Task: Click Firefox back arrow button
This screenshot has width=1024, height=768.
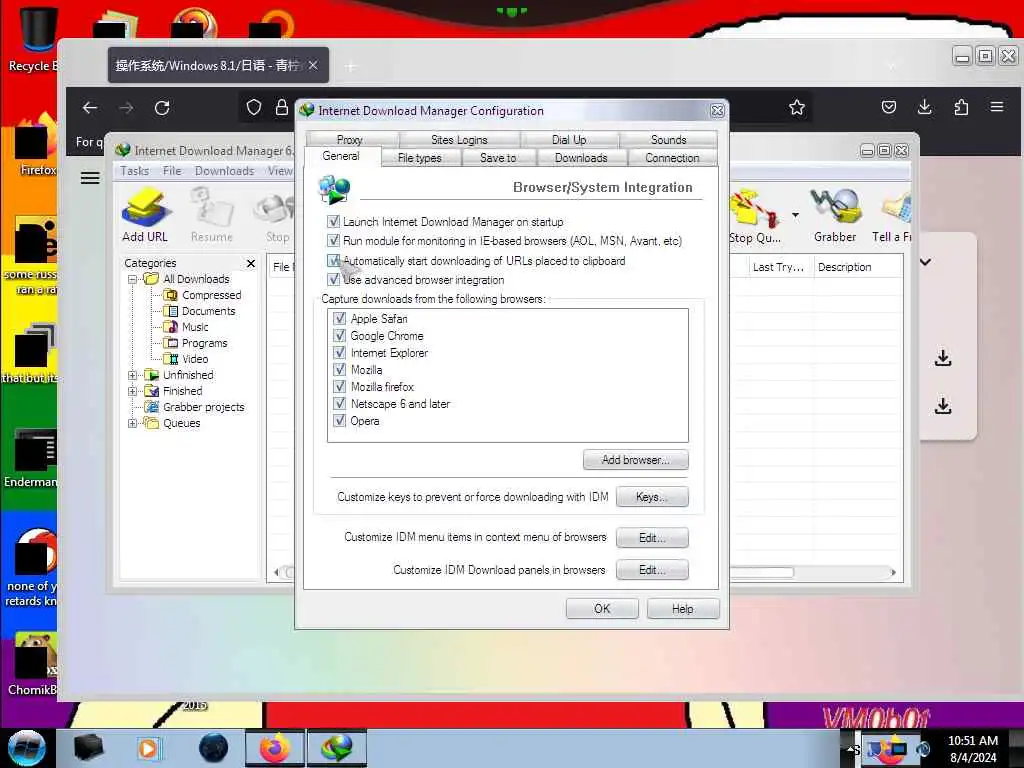Action: pos(90,108)
